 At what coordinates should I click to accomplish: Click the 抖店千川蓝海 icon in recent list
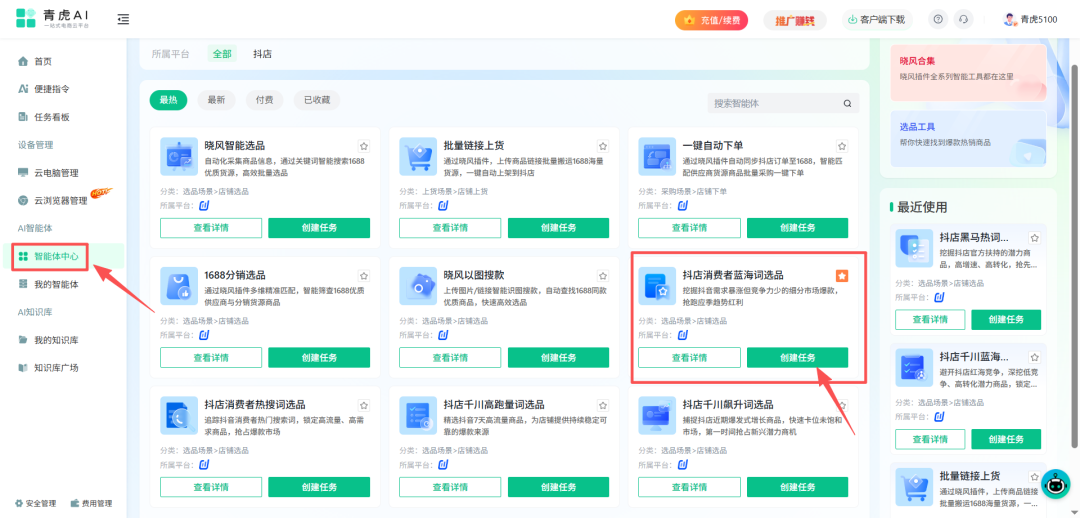click(914, 367)
